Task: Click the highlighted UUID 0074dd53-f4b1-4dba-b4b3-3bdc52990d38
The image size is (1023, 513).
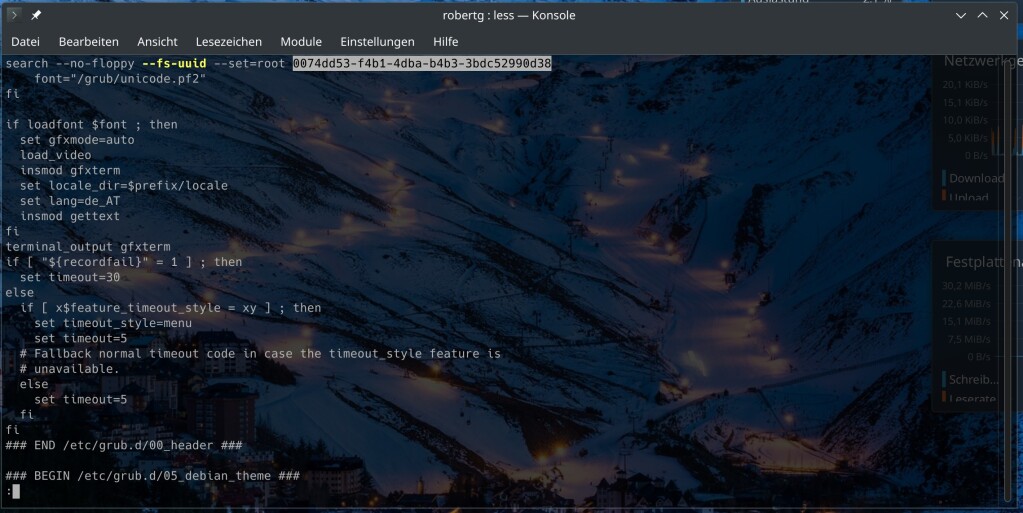Action: pos(422,63)
